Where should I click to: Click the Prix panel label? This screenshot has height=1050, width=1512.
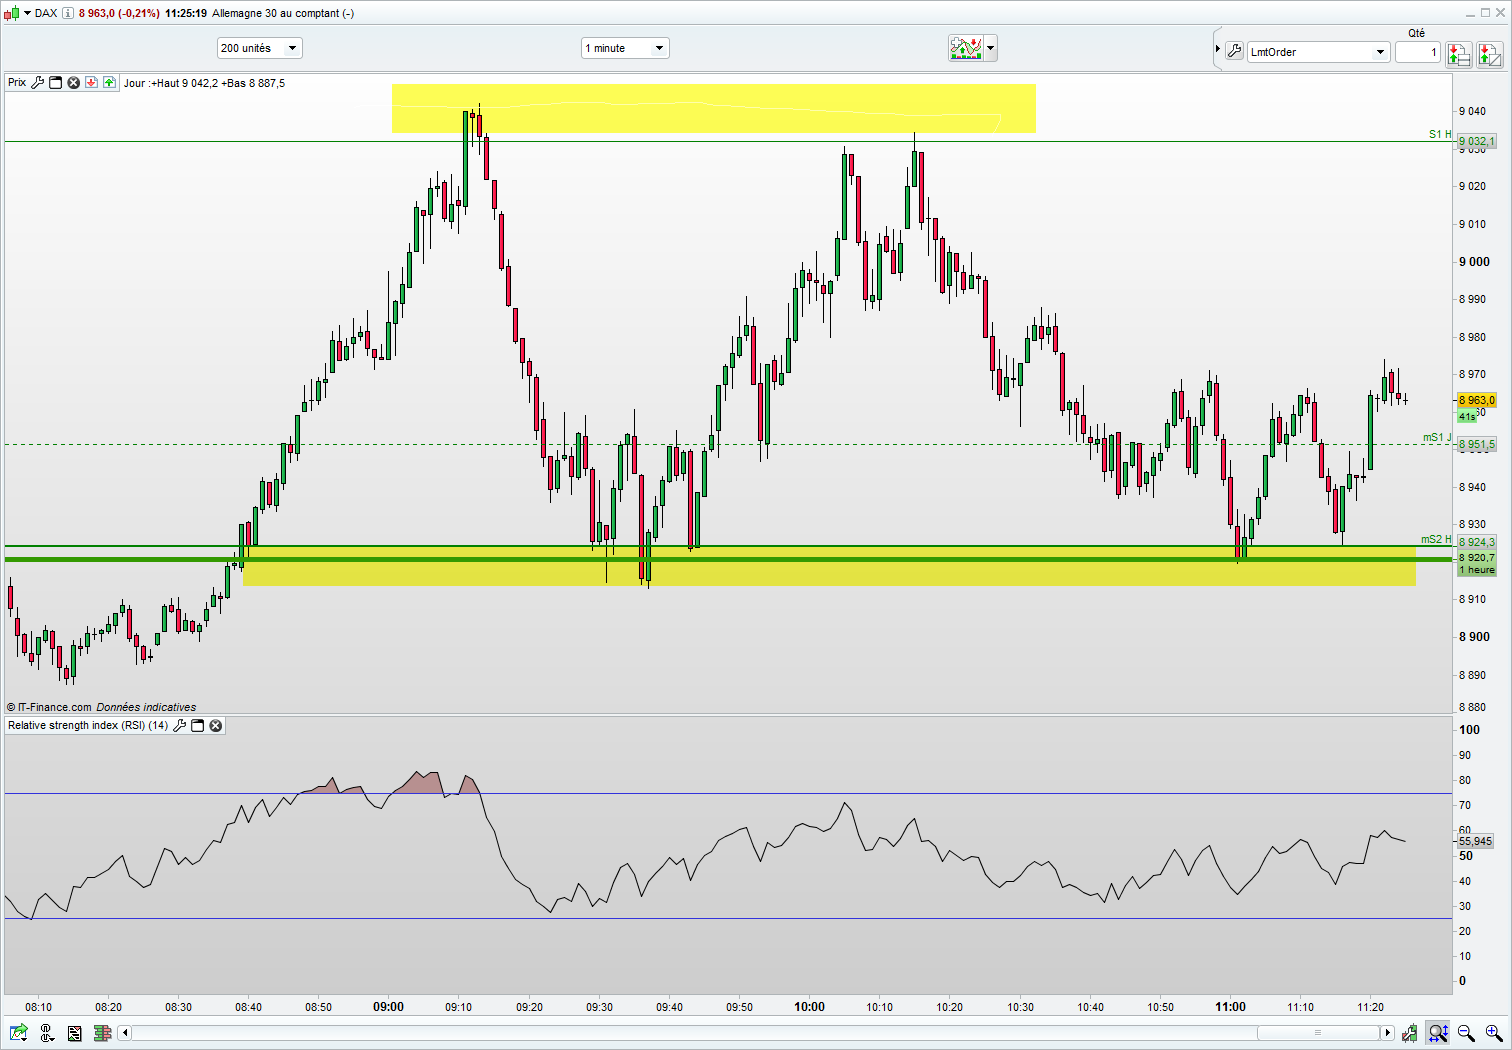(17, 83)
